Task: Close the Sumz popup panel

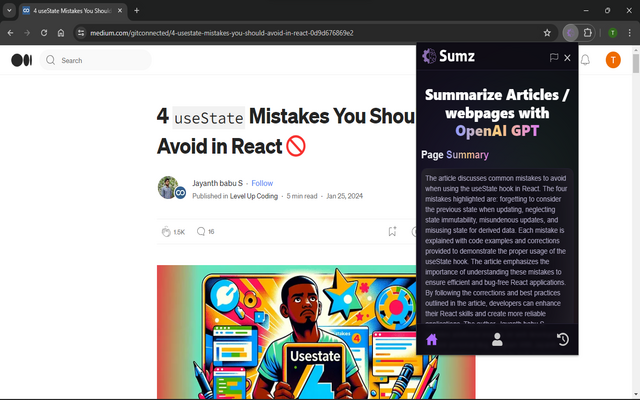Action: pos(567,58)
